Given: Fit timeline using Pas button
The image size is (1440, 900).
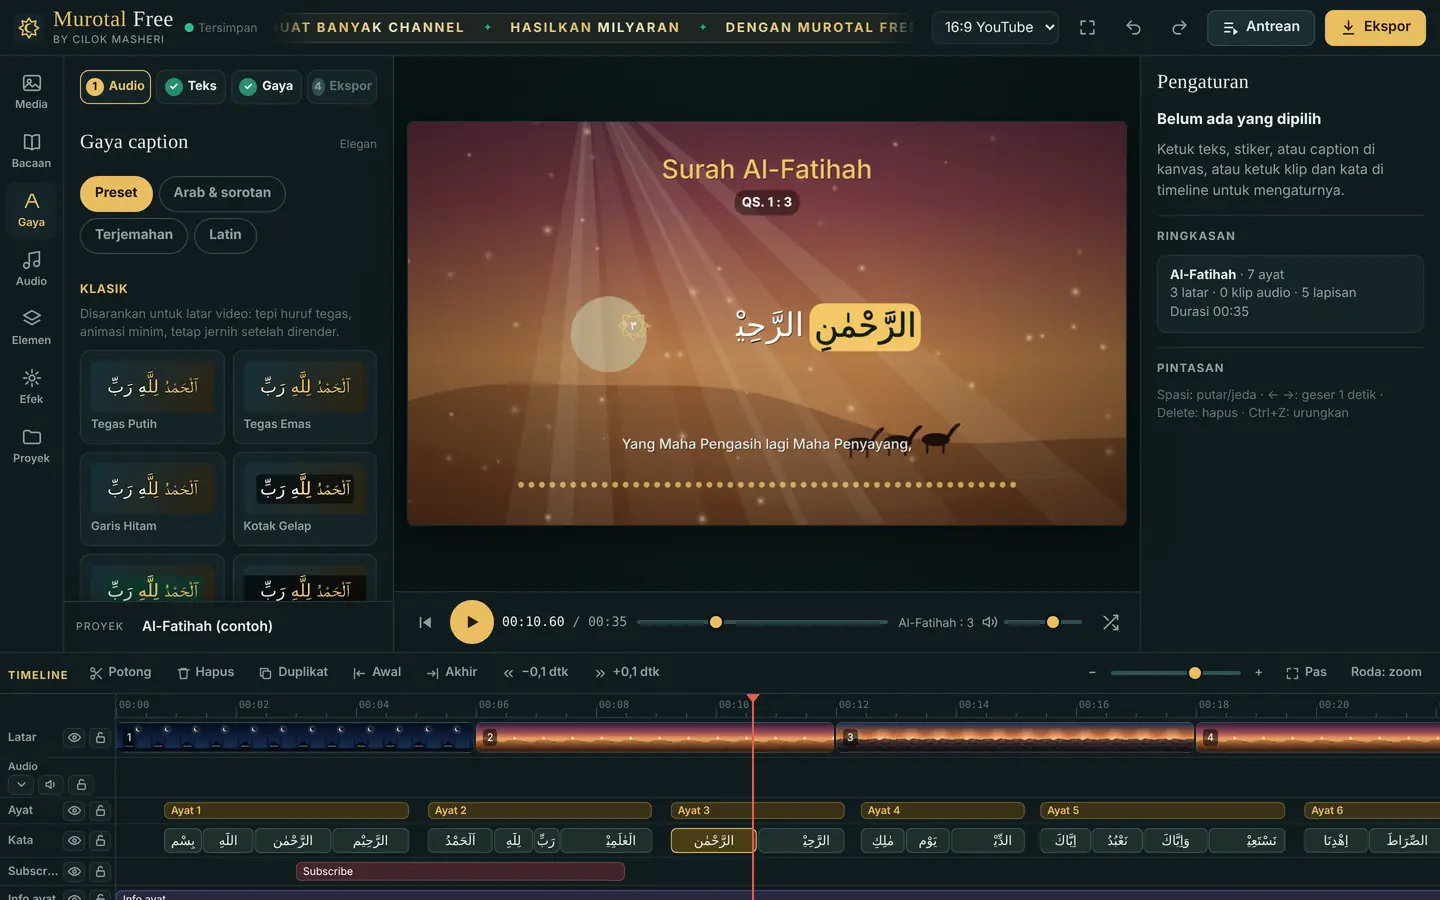Looking at the screenshot, I should [x=1306, y=672].
